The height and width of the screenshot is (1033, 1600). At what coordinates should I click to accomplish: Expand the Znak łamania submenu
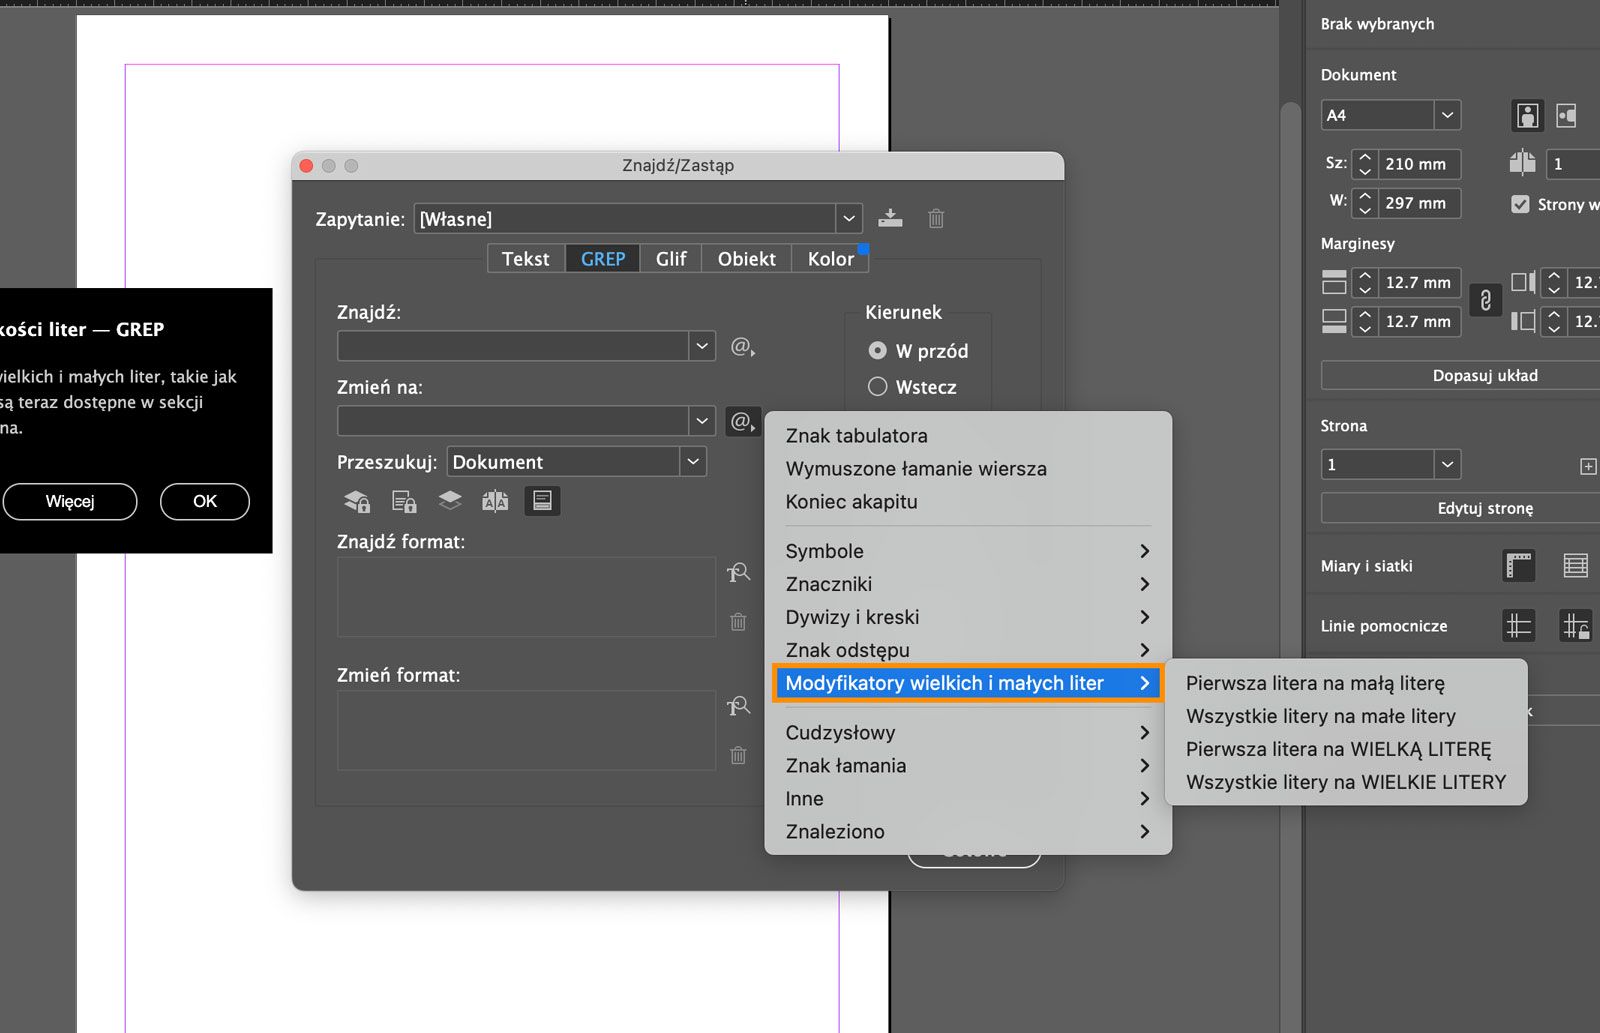(968, 765)
